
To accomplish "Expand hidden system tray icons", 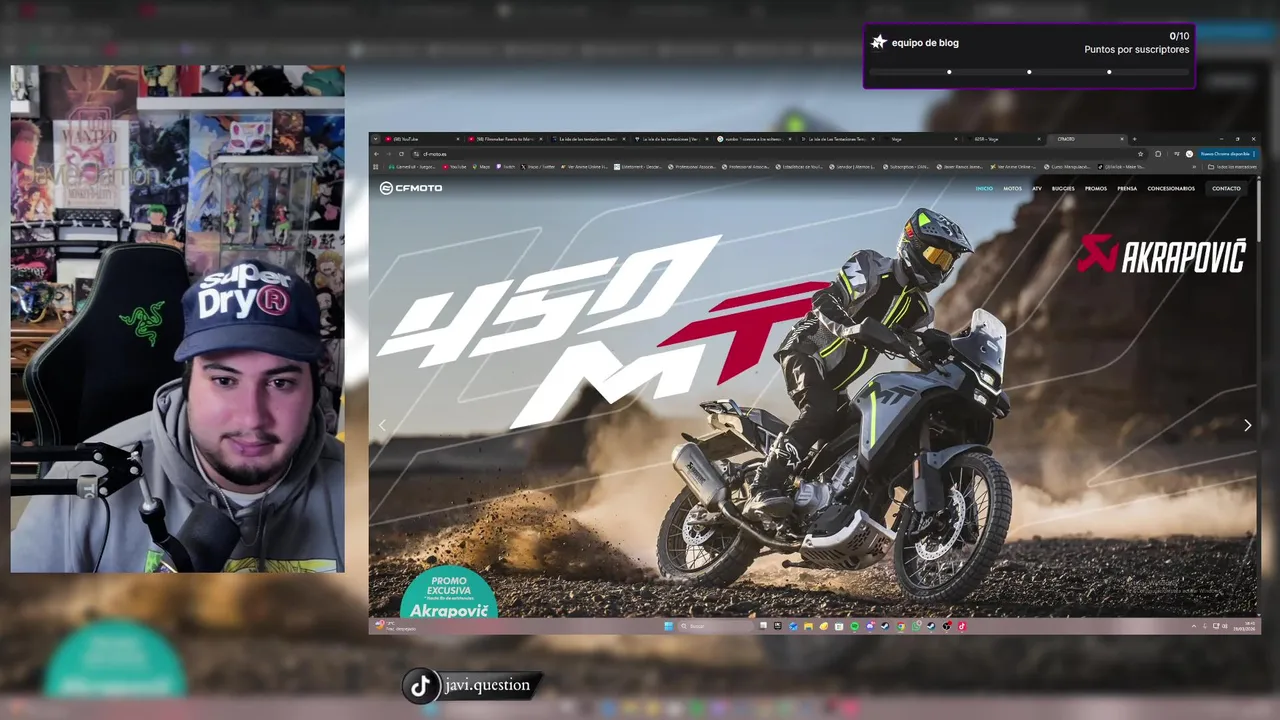I will [x=1193, y=626].
